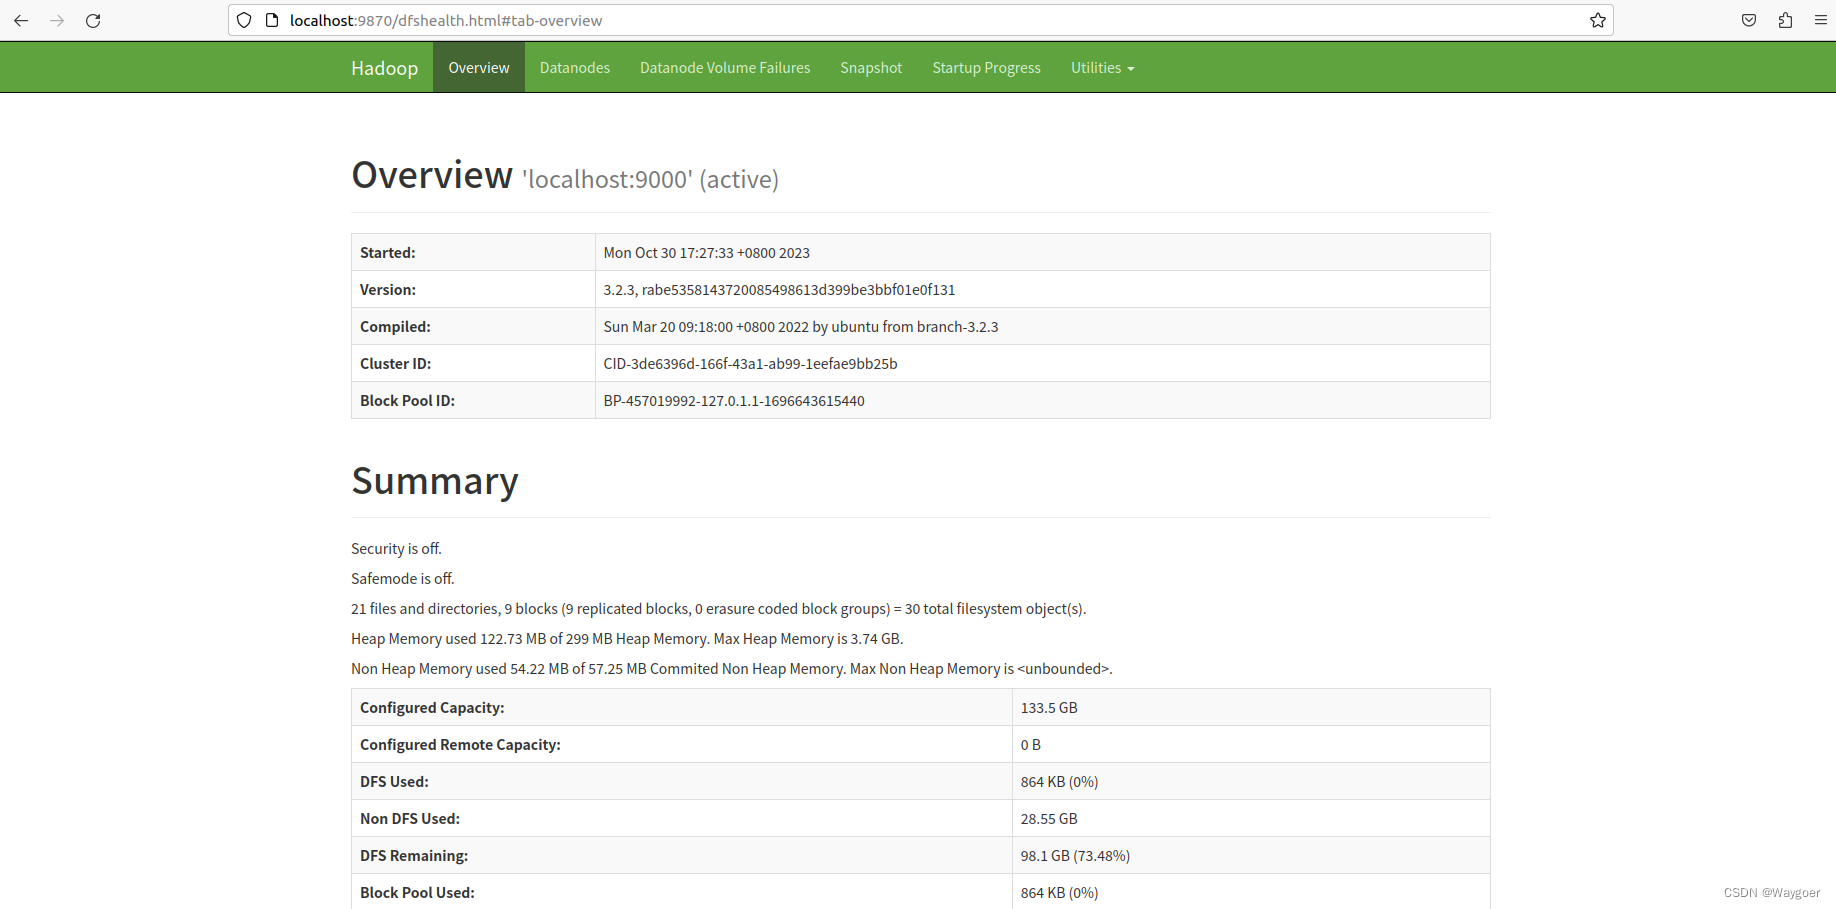View the Snapshot tab
1836x909 pixels.
point(870,67)
